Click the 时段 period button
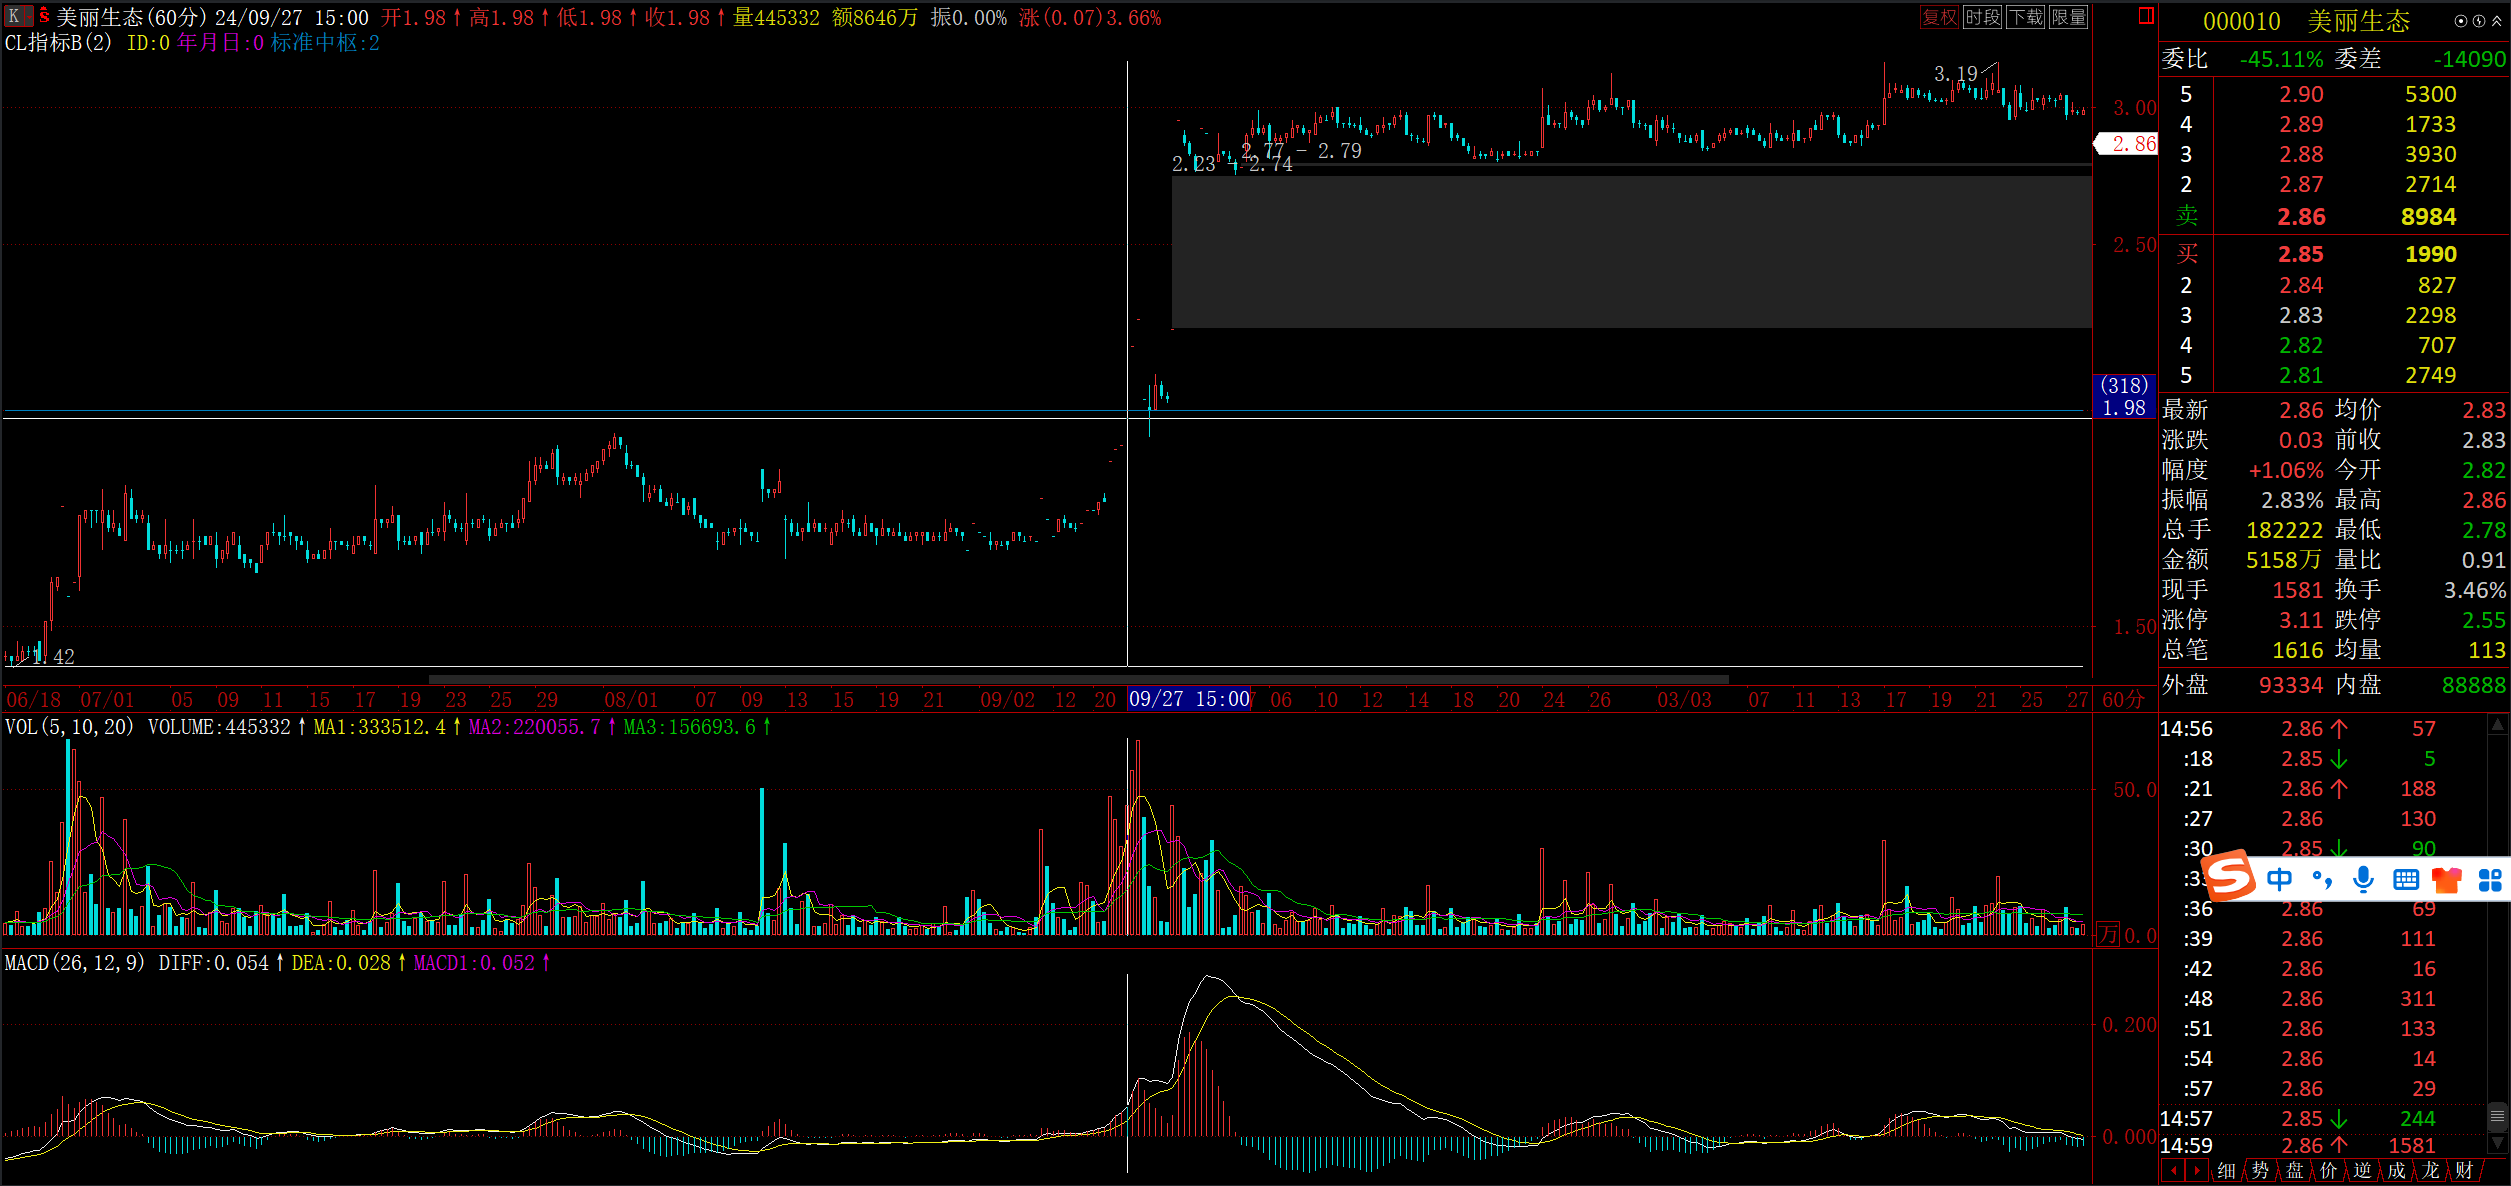The height and width of the screenshot is (1186, 2511). point(1982,17)
